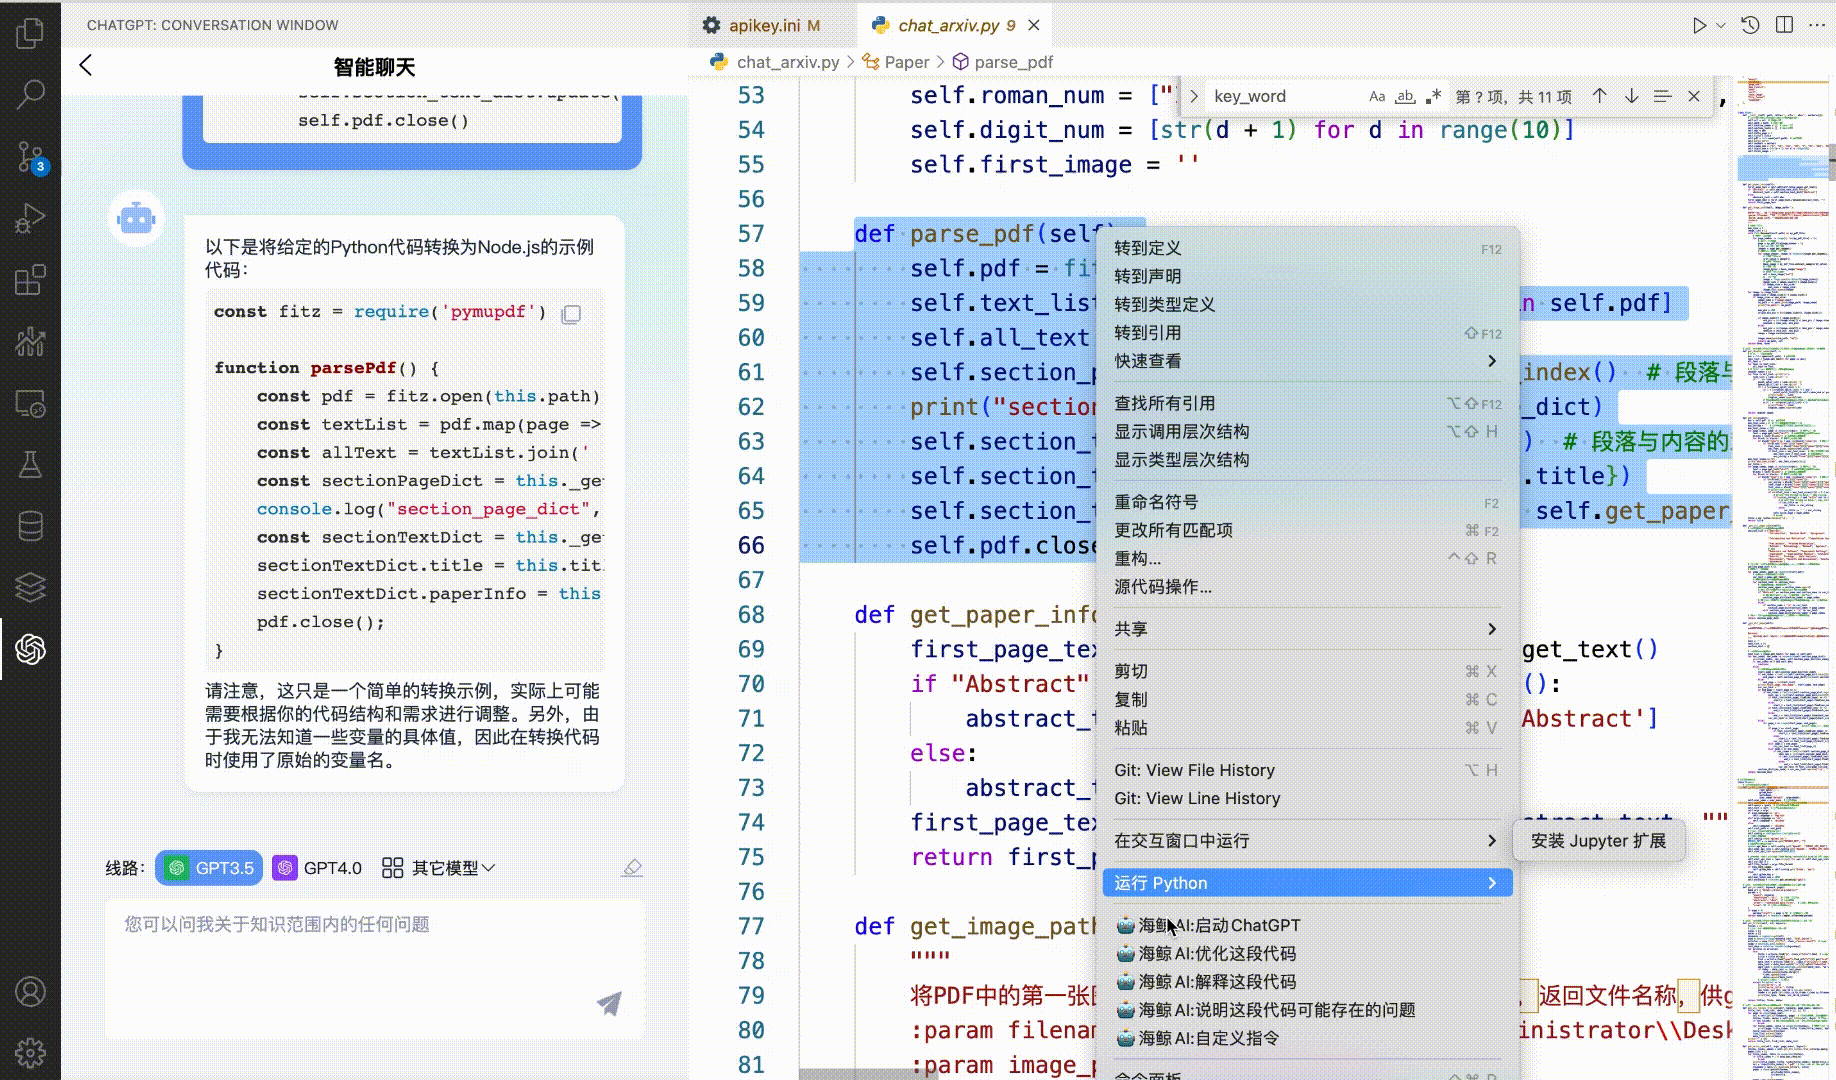
Task: Select the GPT3.5 model line
Action: tap(209, 868)
